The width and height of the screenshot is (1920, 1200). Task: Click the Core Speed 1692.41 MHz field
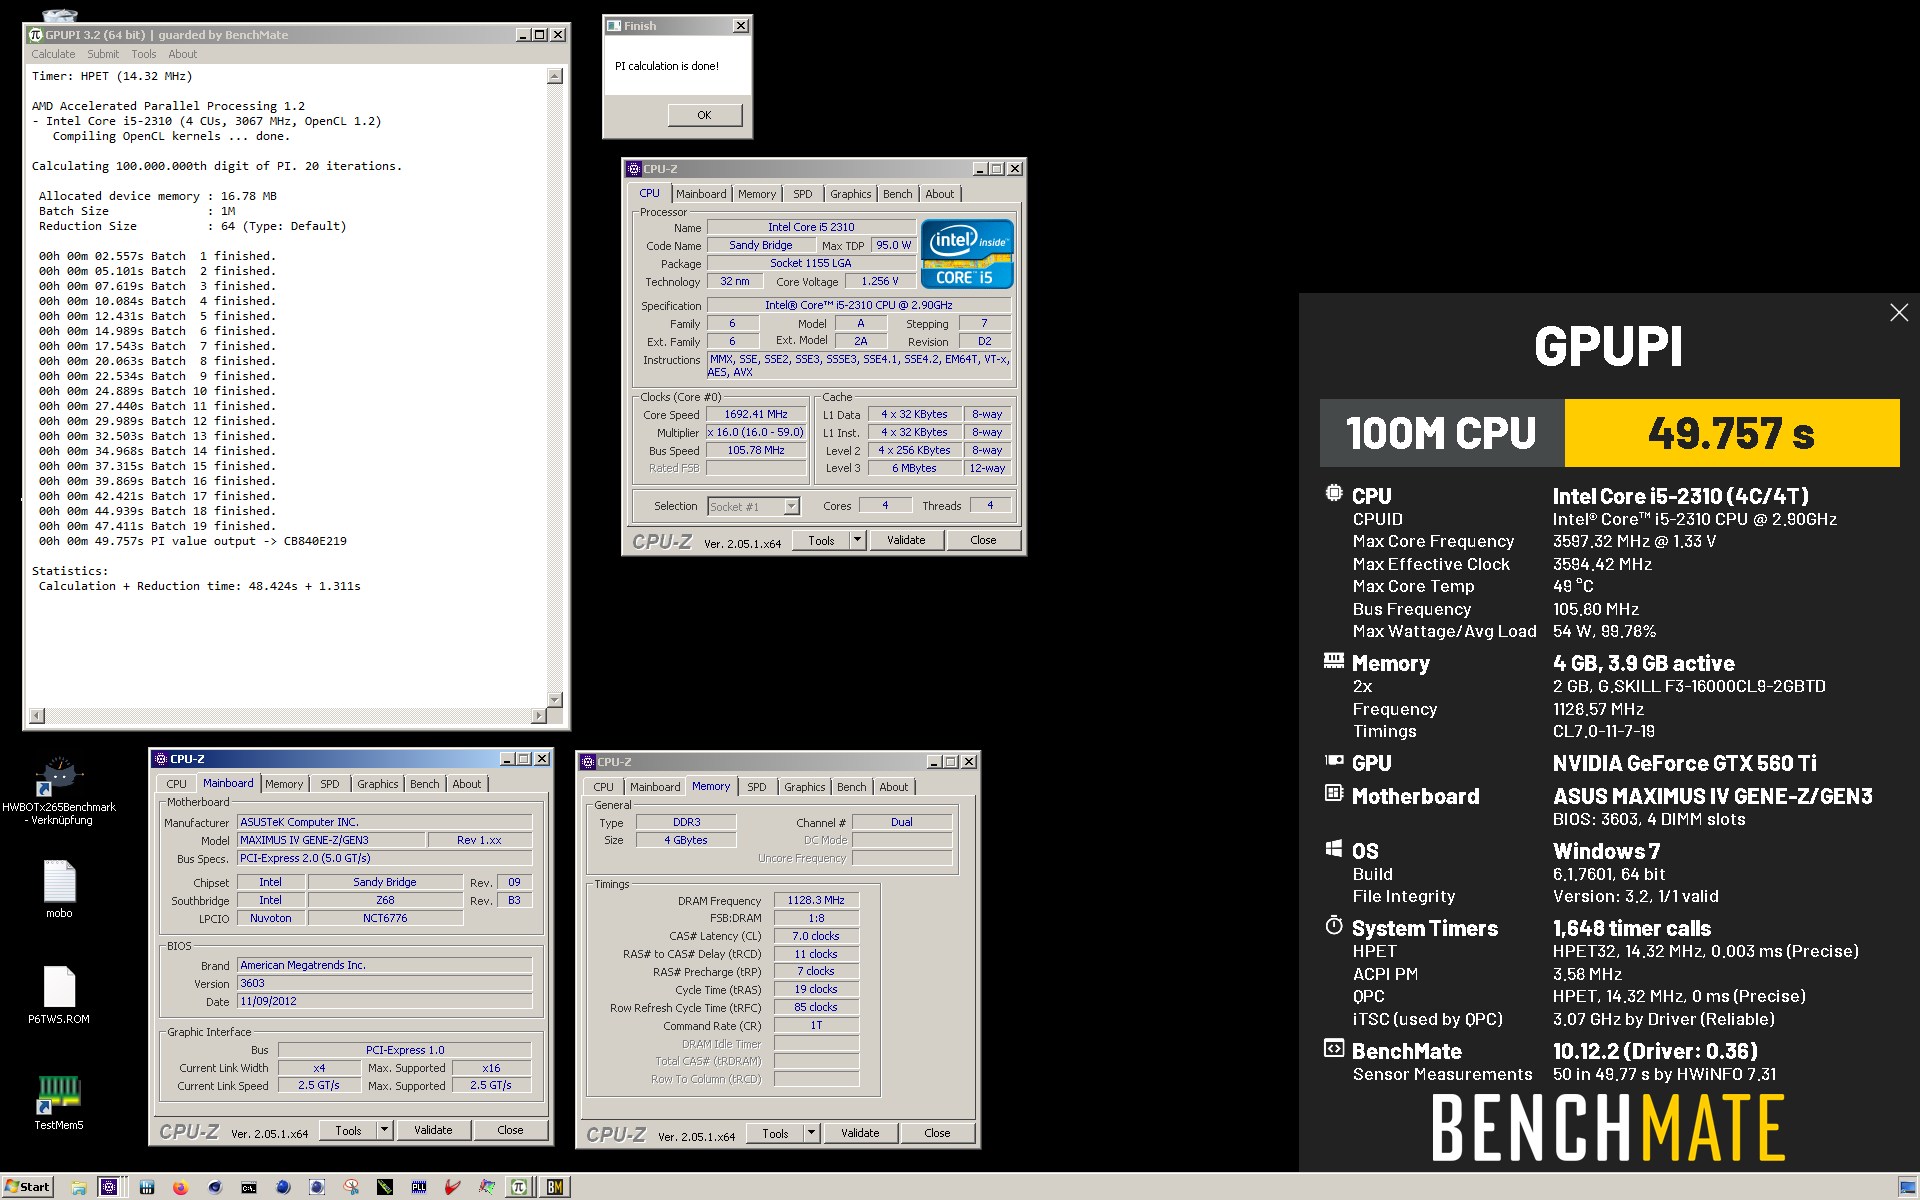756,414
